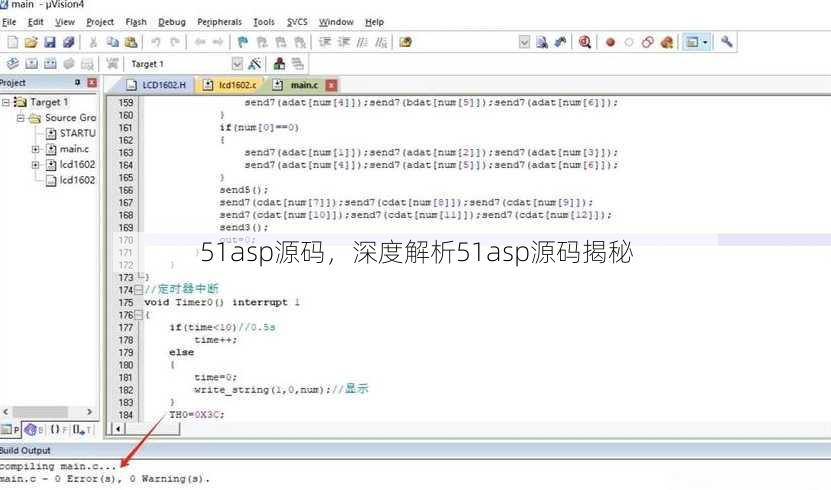Image resolution: width=831 pixels, height=490 pixels.
Task: Switch to the lcd1602.c editor tab
Action: (231, 85)
